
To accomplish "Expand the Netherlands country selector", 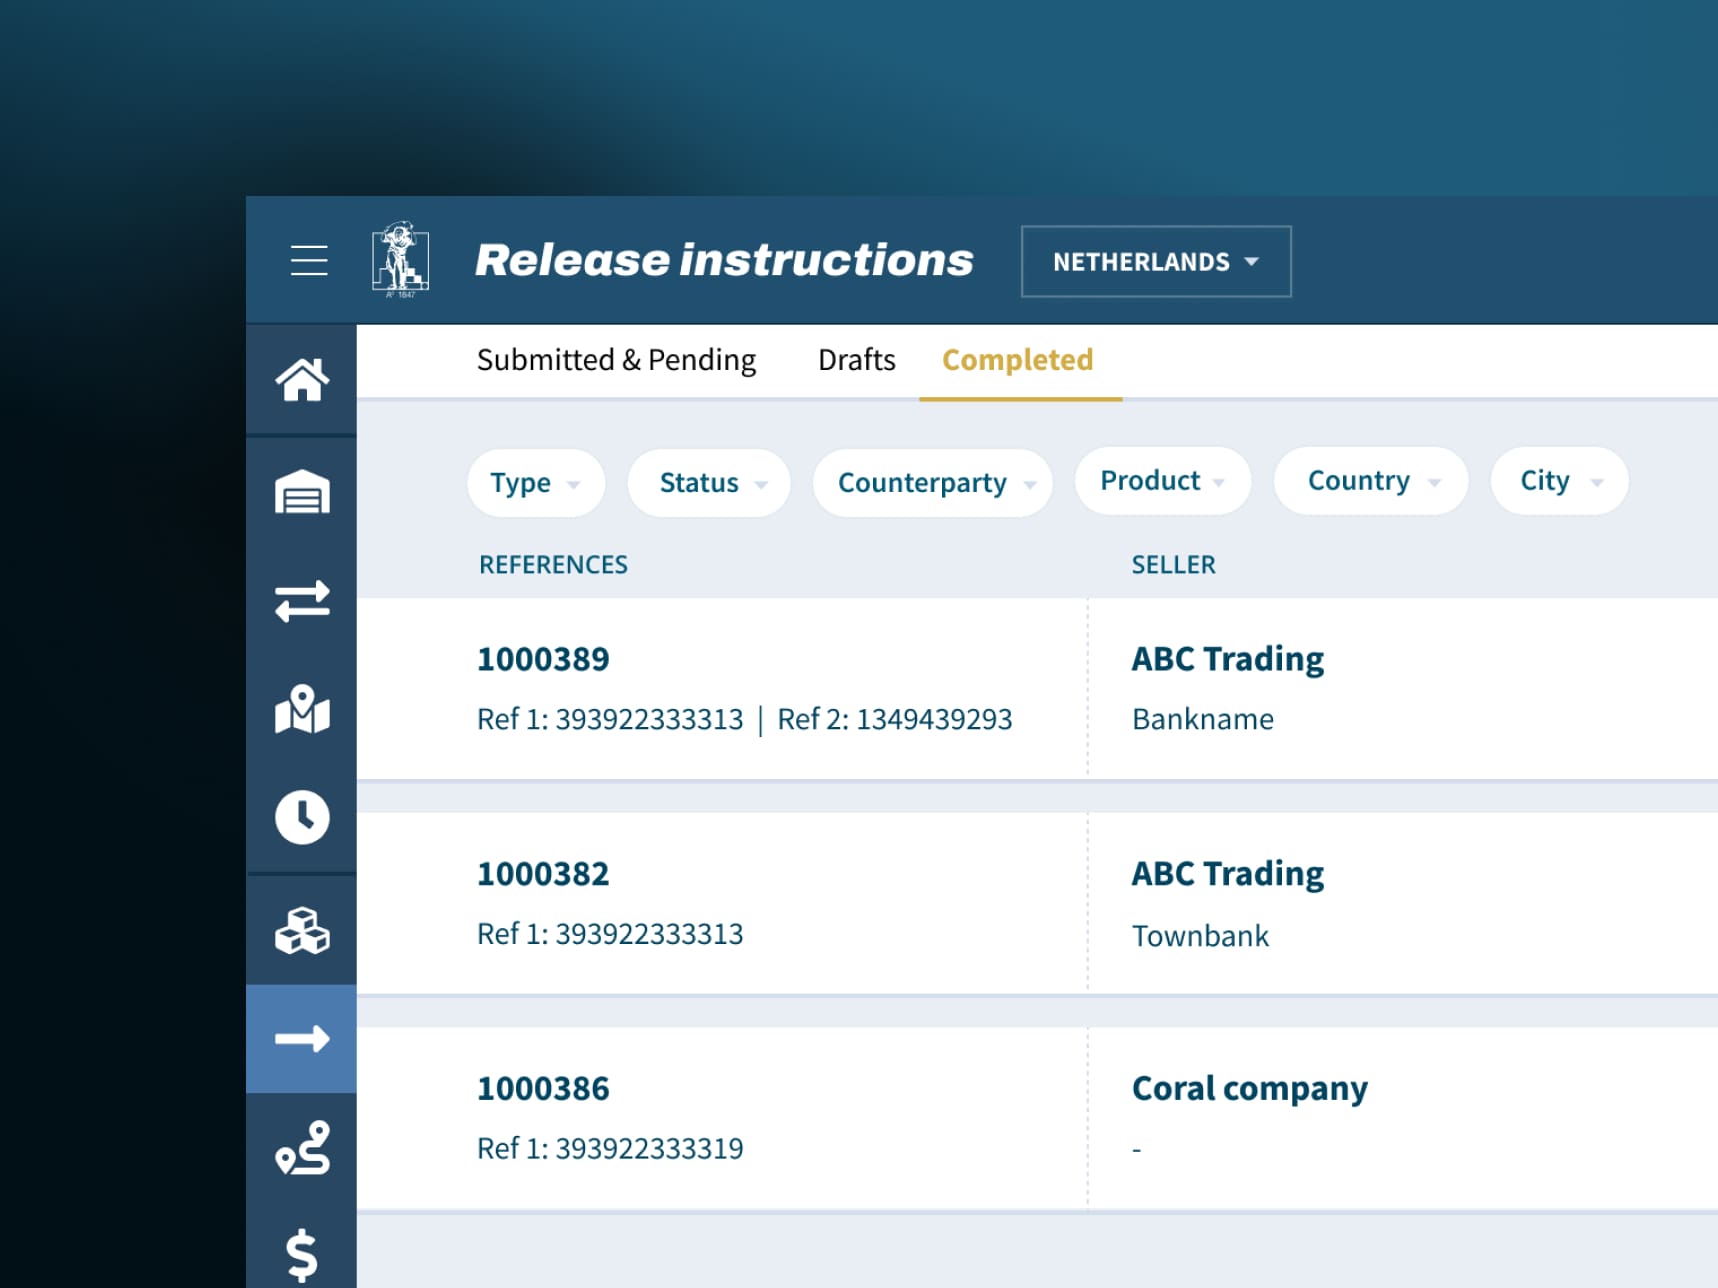I will point(1155,262).
